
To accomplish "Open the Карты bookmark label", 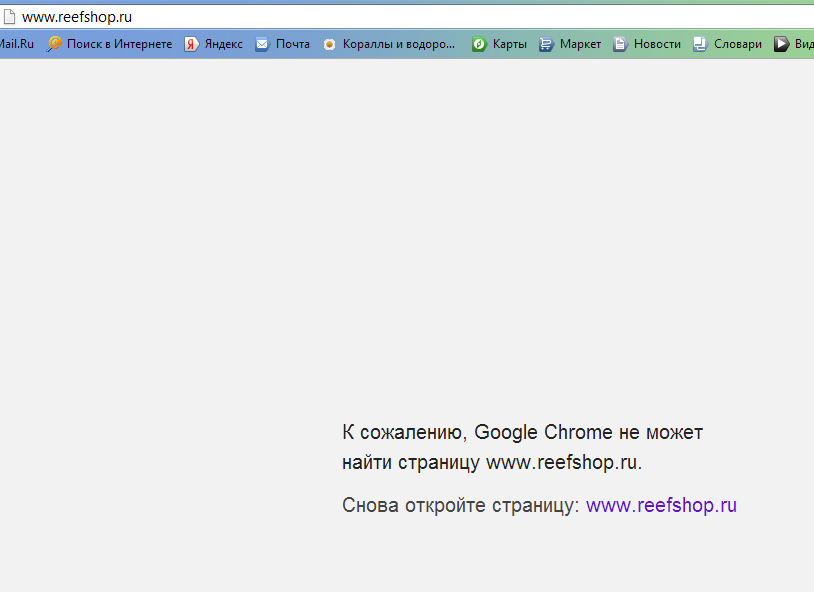I will coord(510,44).
